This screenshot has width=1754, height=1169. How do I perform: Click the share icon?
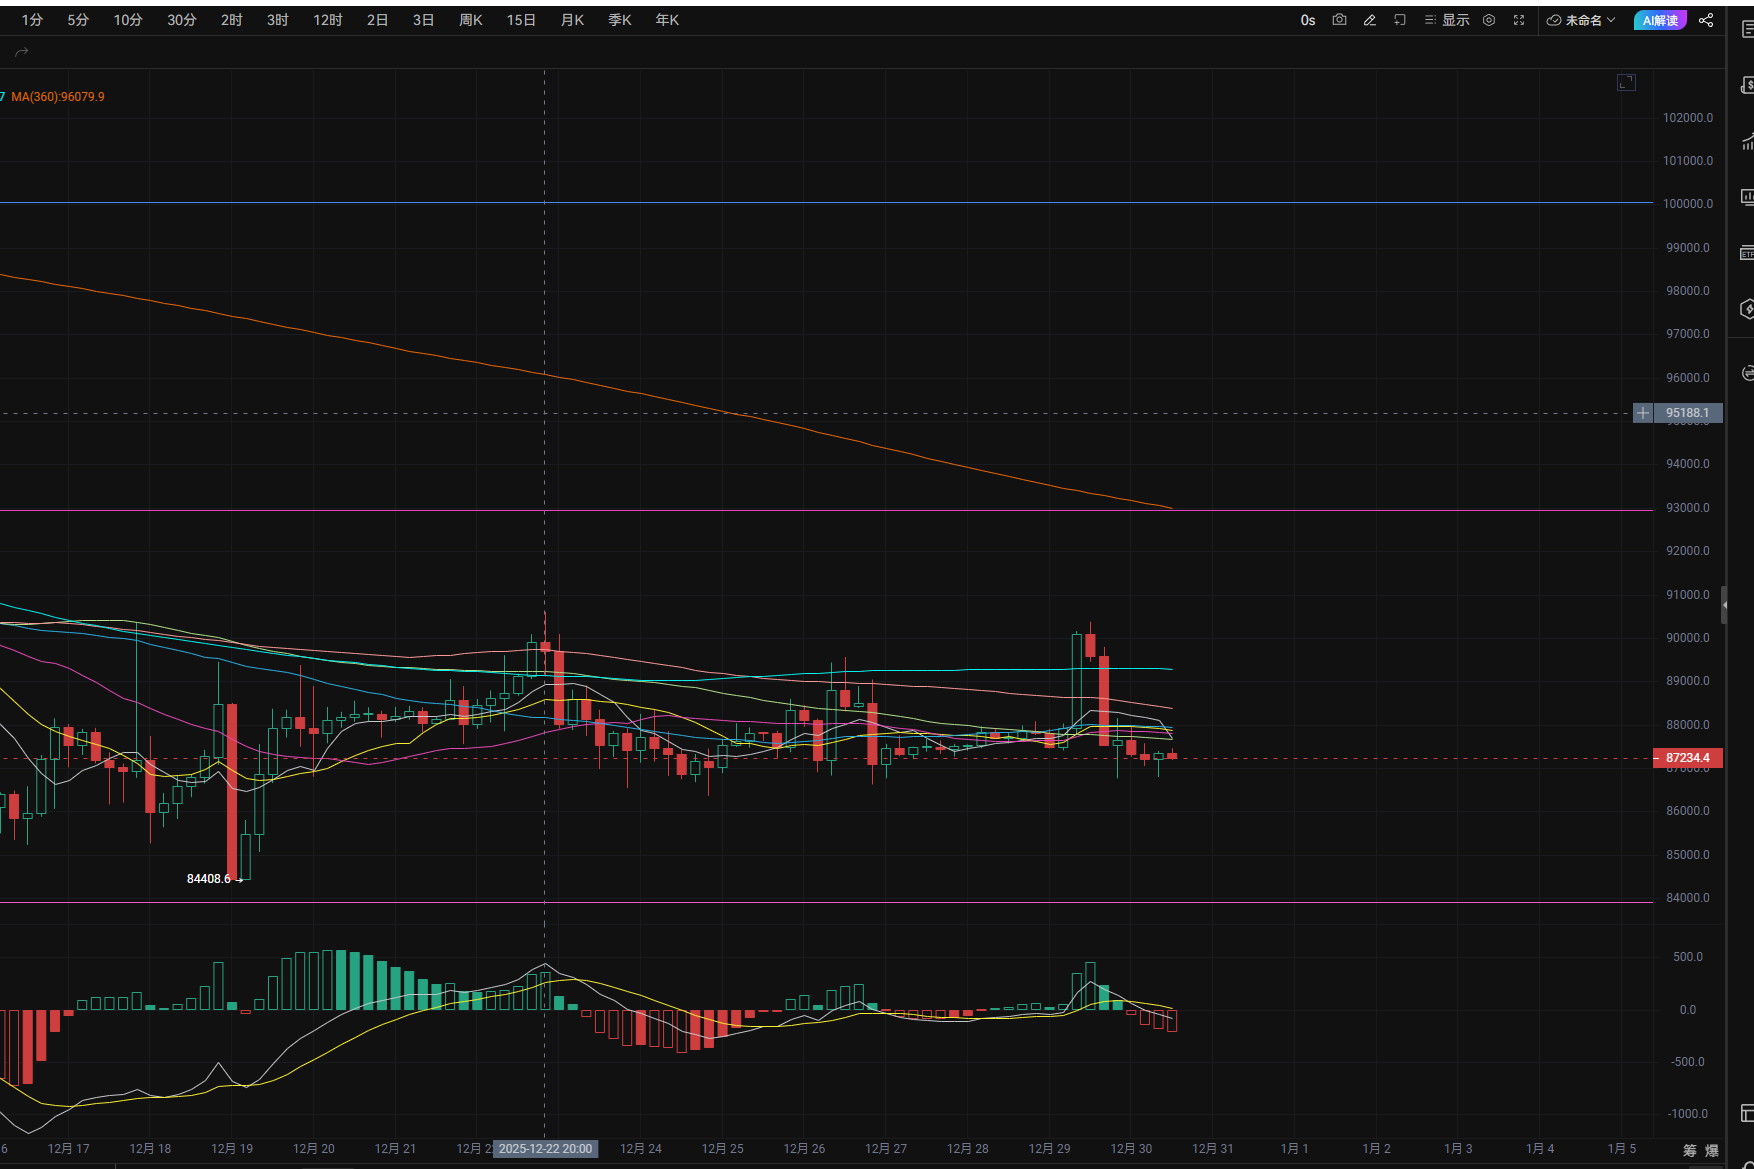(1706, 20)
